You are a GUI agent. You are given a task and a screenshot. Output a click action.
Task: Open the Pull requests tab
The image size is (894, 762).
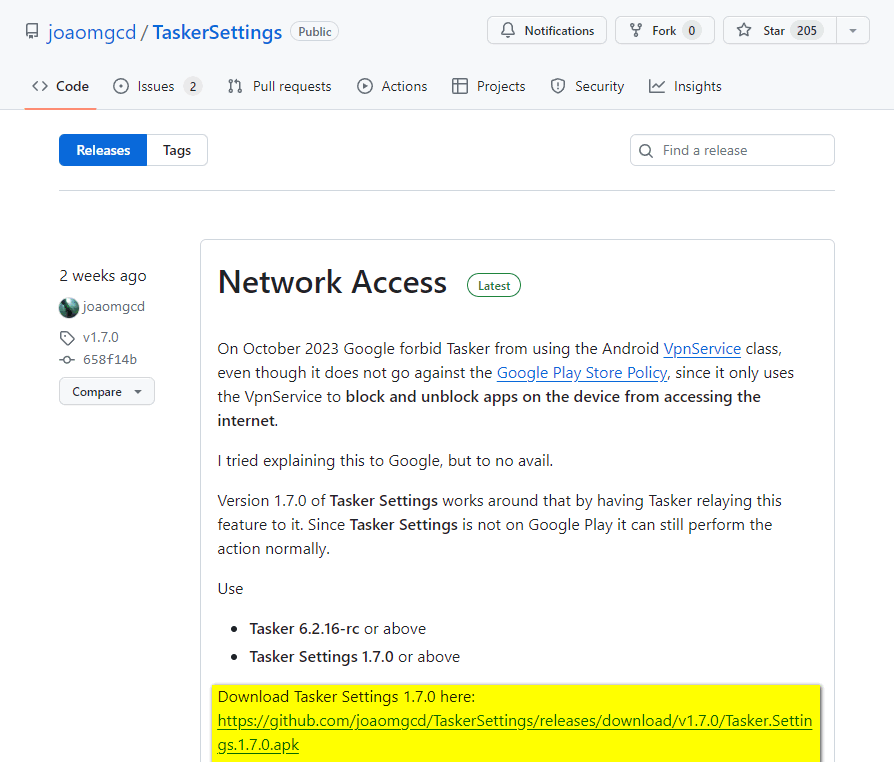point(279,86)
